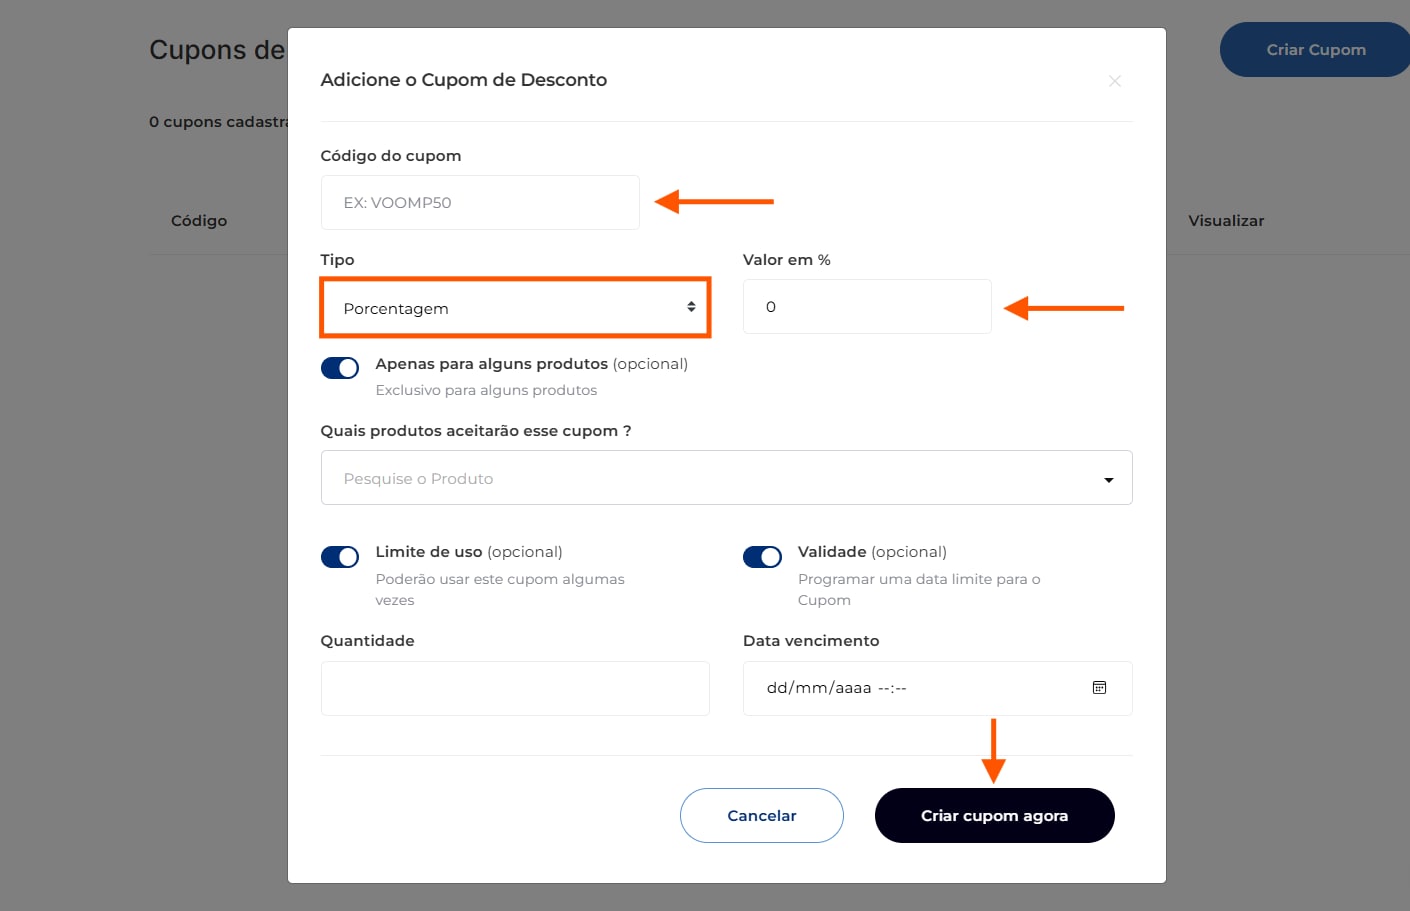Viewport: 1410px width, 911px height.
Task: Click the Criar cupom agora button
Action: 994,816
